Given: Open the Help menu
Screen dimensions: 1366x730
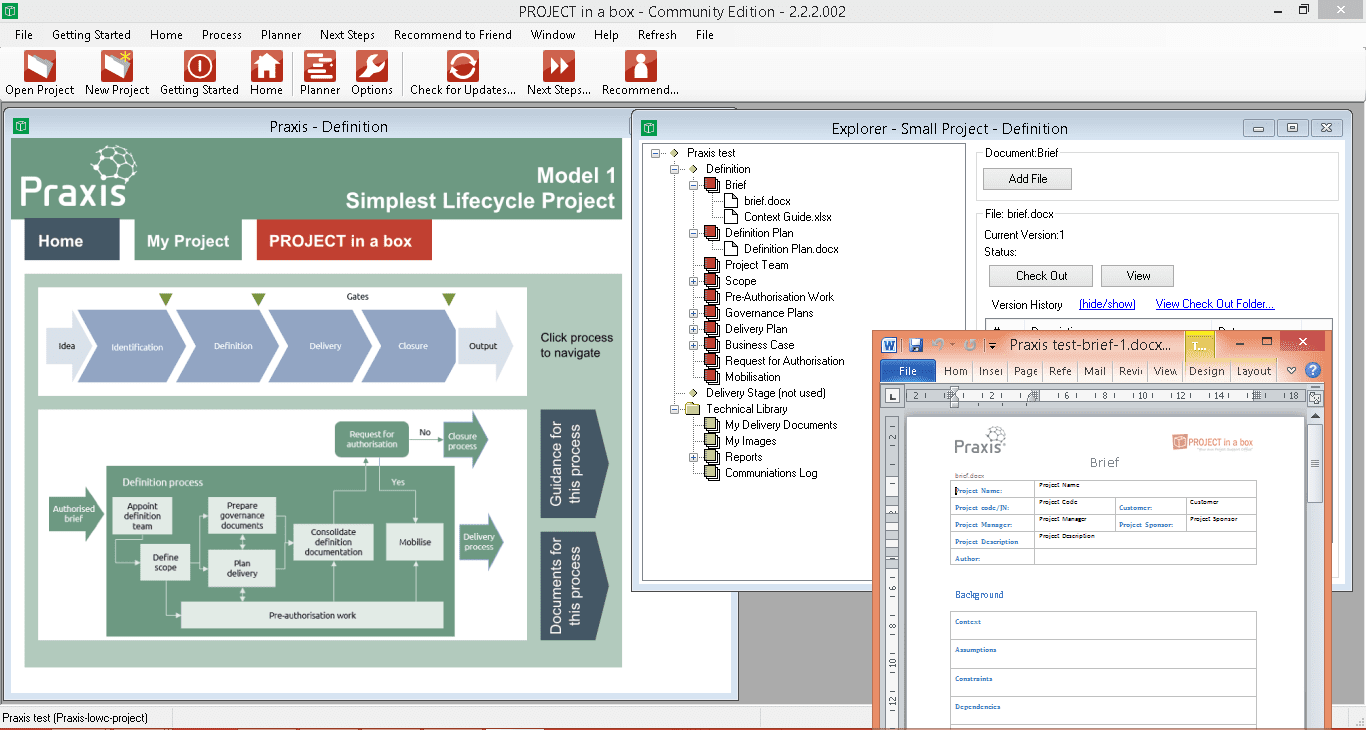Looking at the screenshot, I should tap(606, 34).
